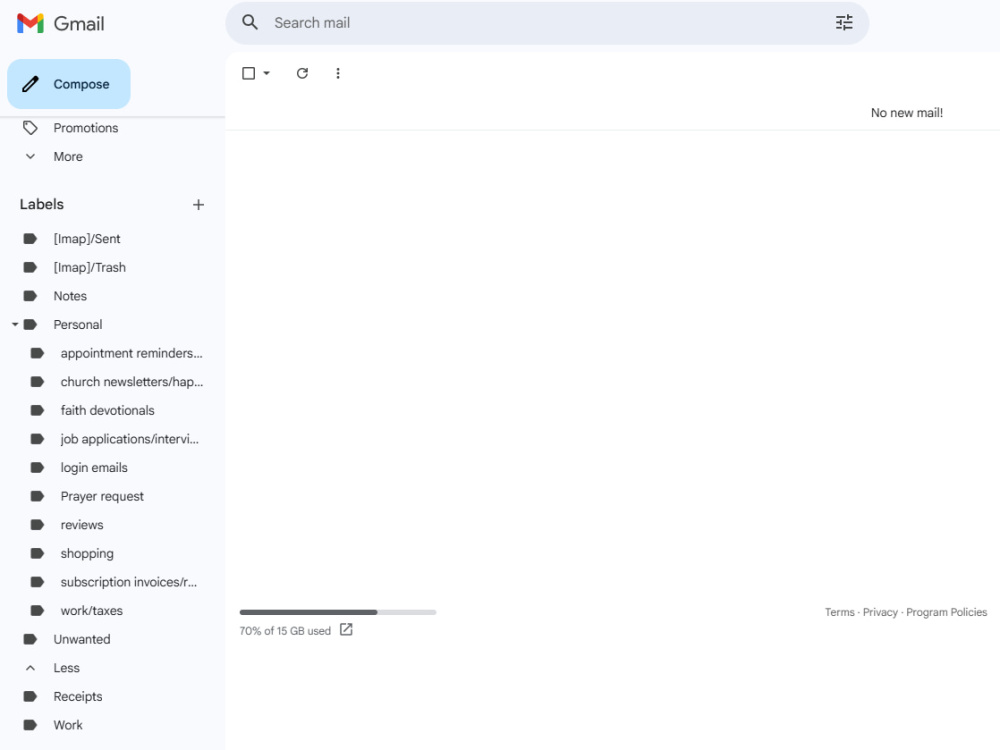Click the search magnifier icon
The height and width of the screenshot is (750, 1000).
(x=250, y=23)
